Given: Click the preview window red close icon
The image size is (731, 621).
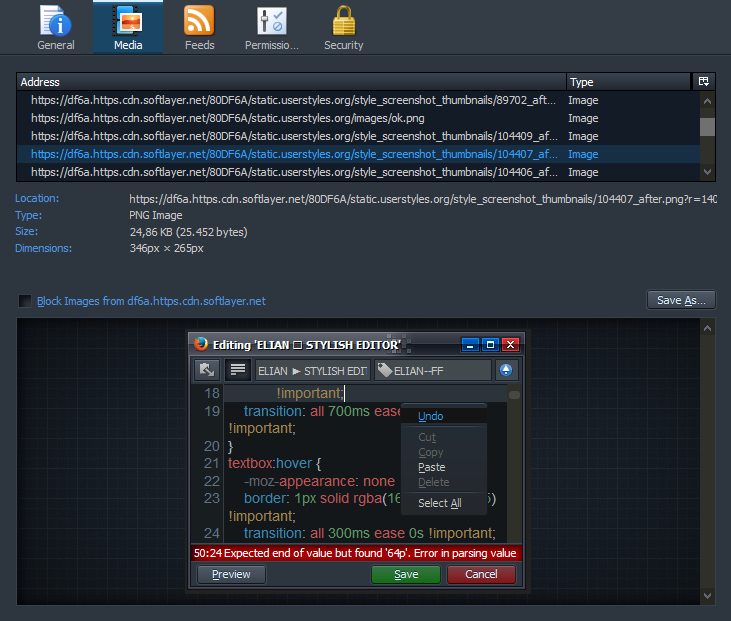Looking at the screenshot, I should pyautogui.click(x=510, y=345).
